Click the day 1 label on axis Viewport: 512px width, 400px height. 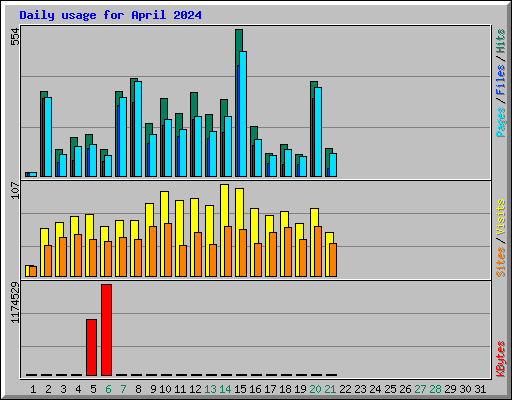tap(33, 389)
